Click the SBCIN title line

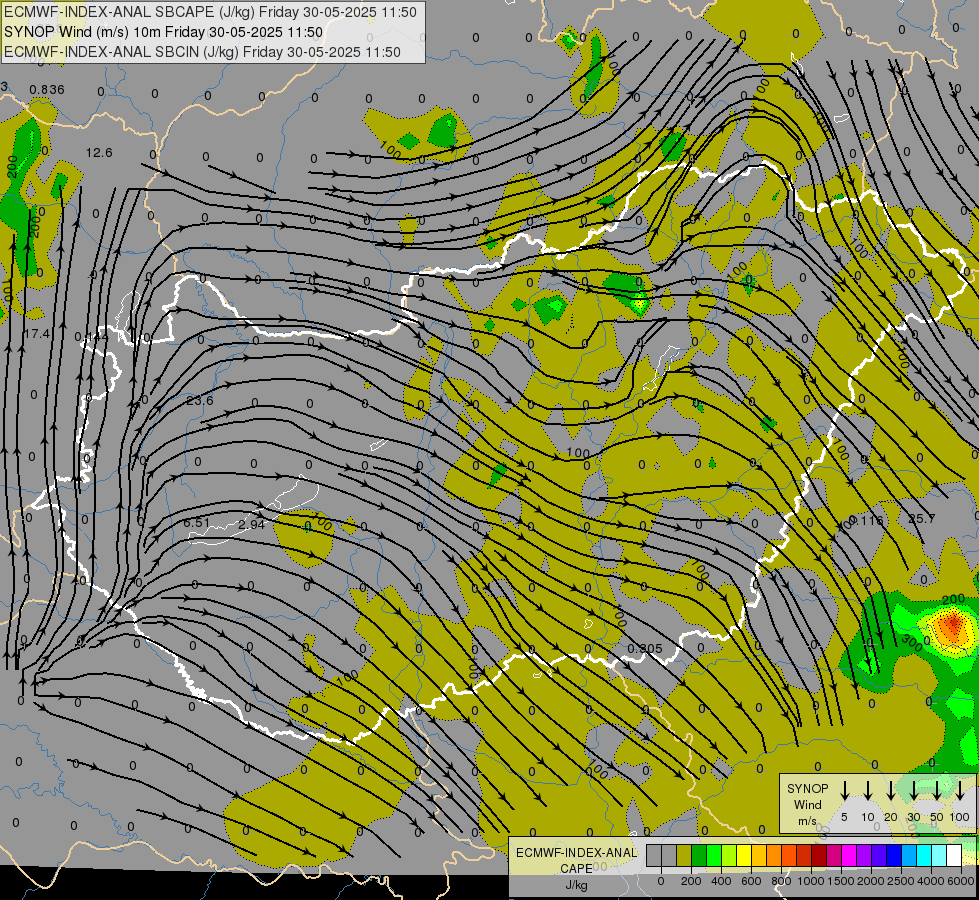pyautogui.click(x=202, y=52)
